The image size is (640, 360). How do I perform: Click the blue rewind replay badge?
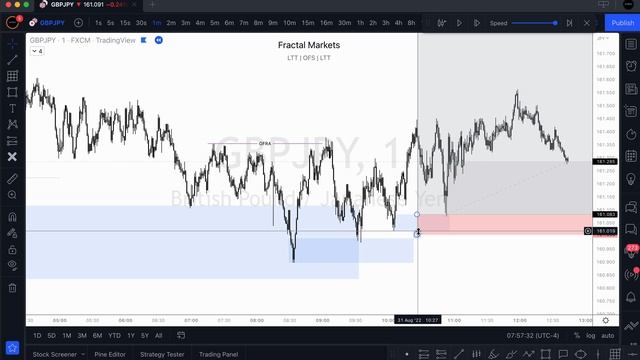click(159, 40)
